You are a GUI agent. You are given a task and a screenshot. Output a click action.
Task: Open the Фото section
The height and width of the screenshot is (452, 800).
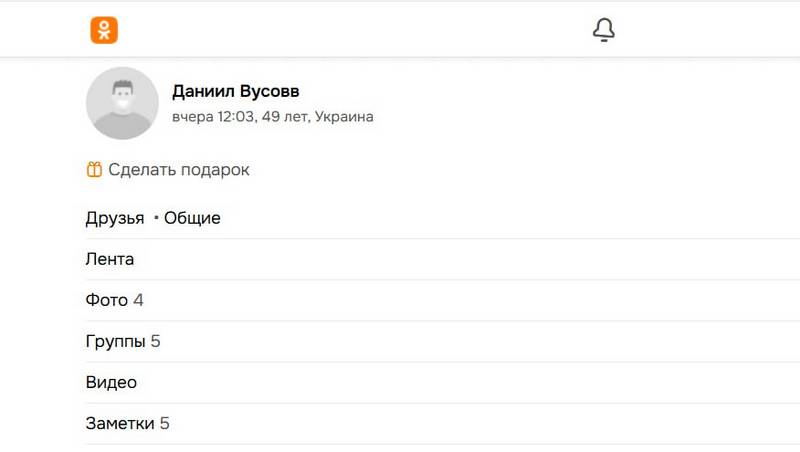pos(107,300)
